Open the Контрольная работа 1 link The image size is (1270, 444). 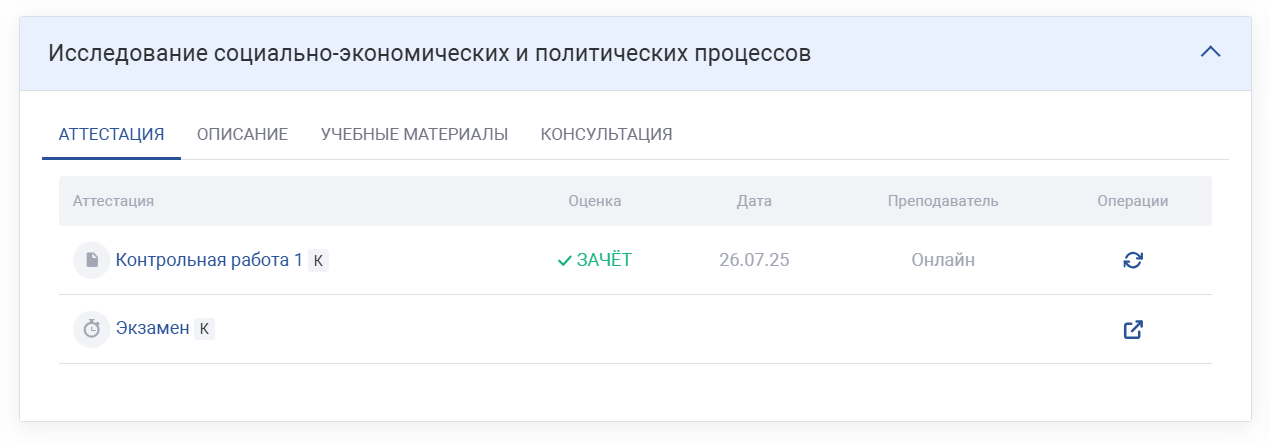(209, 260)
